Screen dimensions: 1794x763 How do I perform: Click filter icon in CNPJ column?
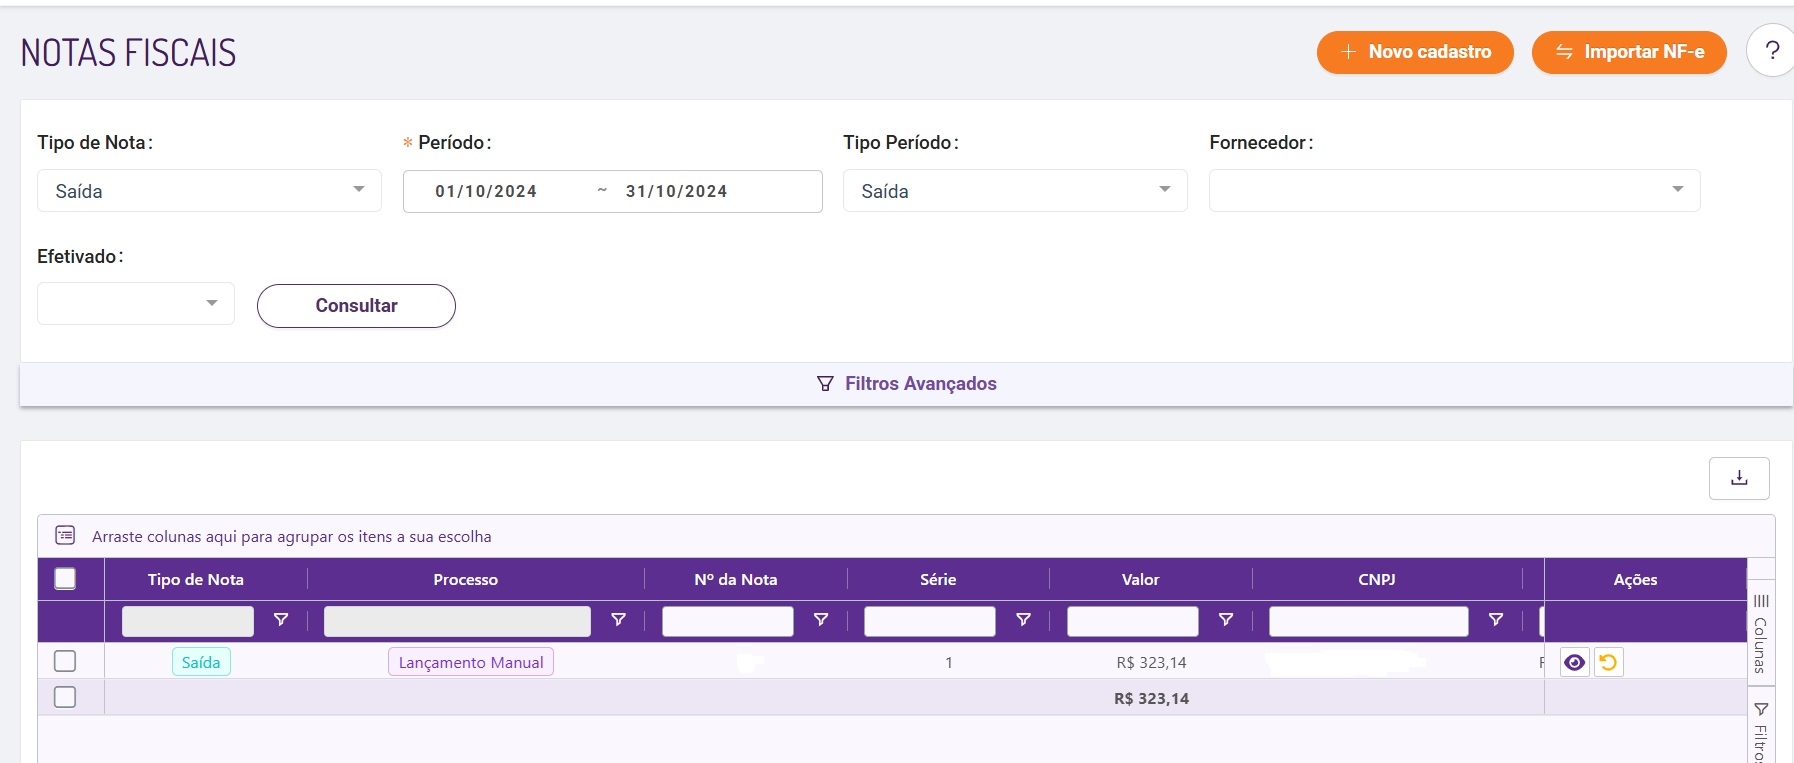1496,620
